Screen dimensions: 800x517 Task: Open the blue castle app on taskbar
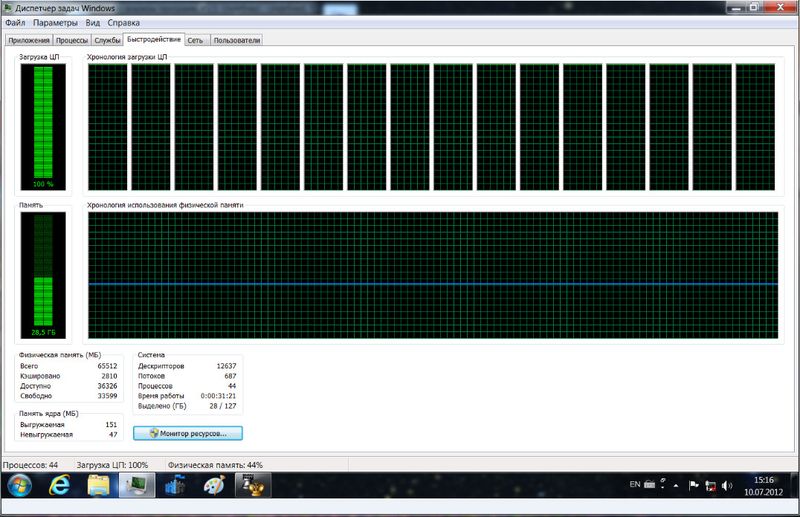(175, 485)
